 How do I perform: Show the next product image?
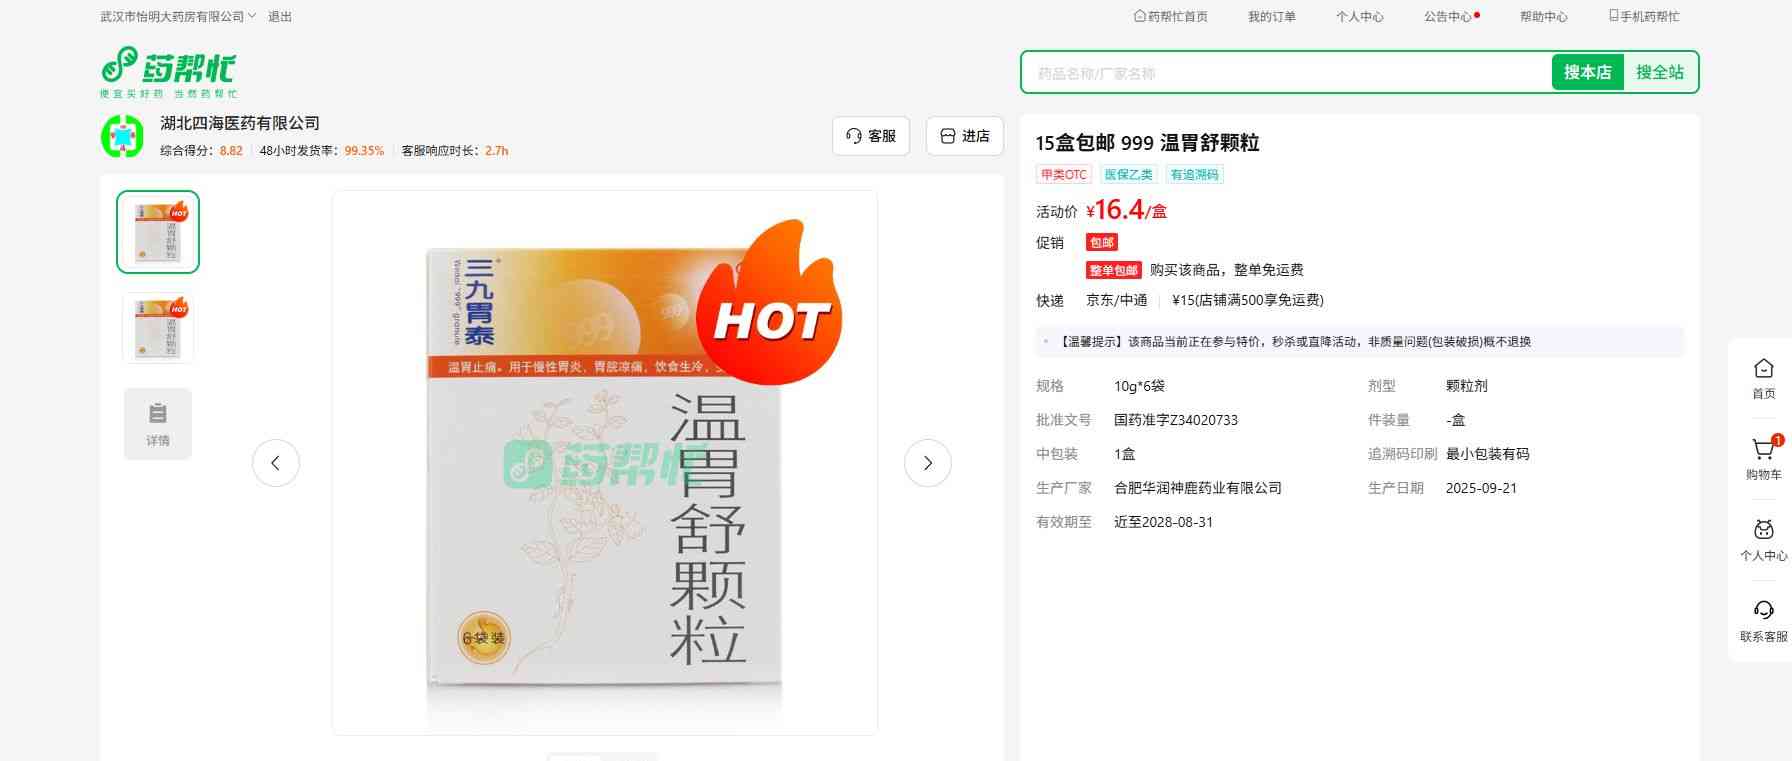click(927, 463)
